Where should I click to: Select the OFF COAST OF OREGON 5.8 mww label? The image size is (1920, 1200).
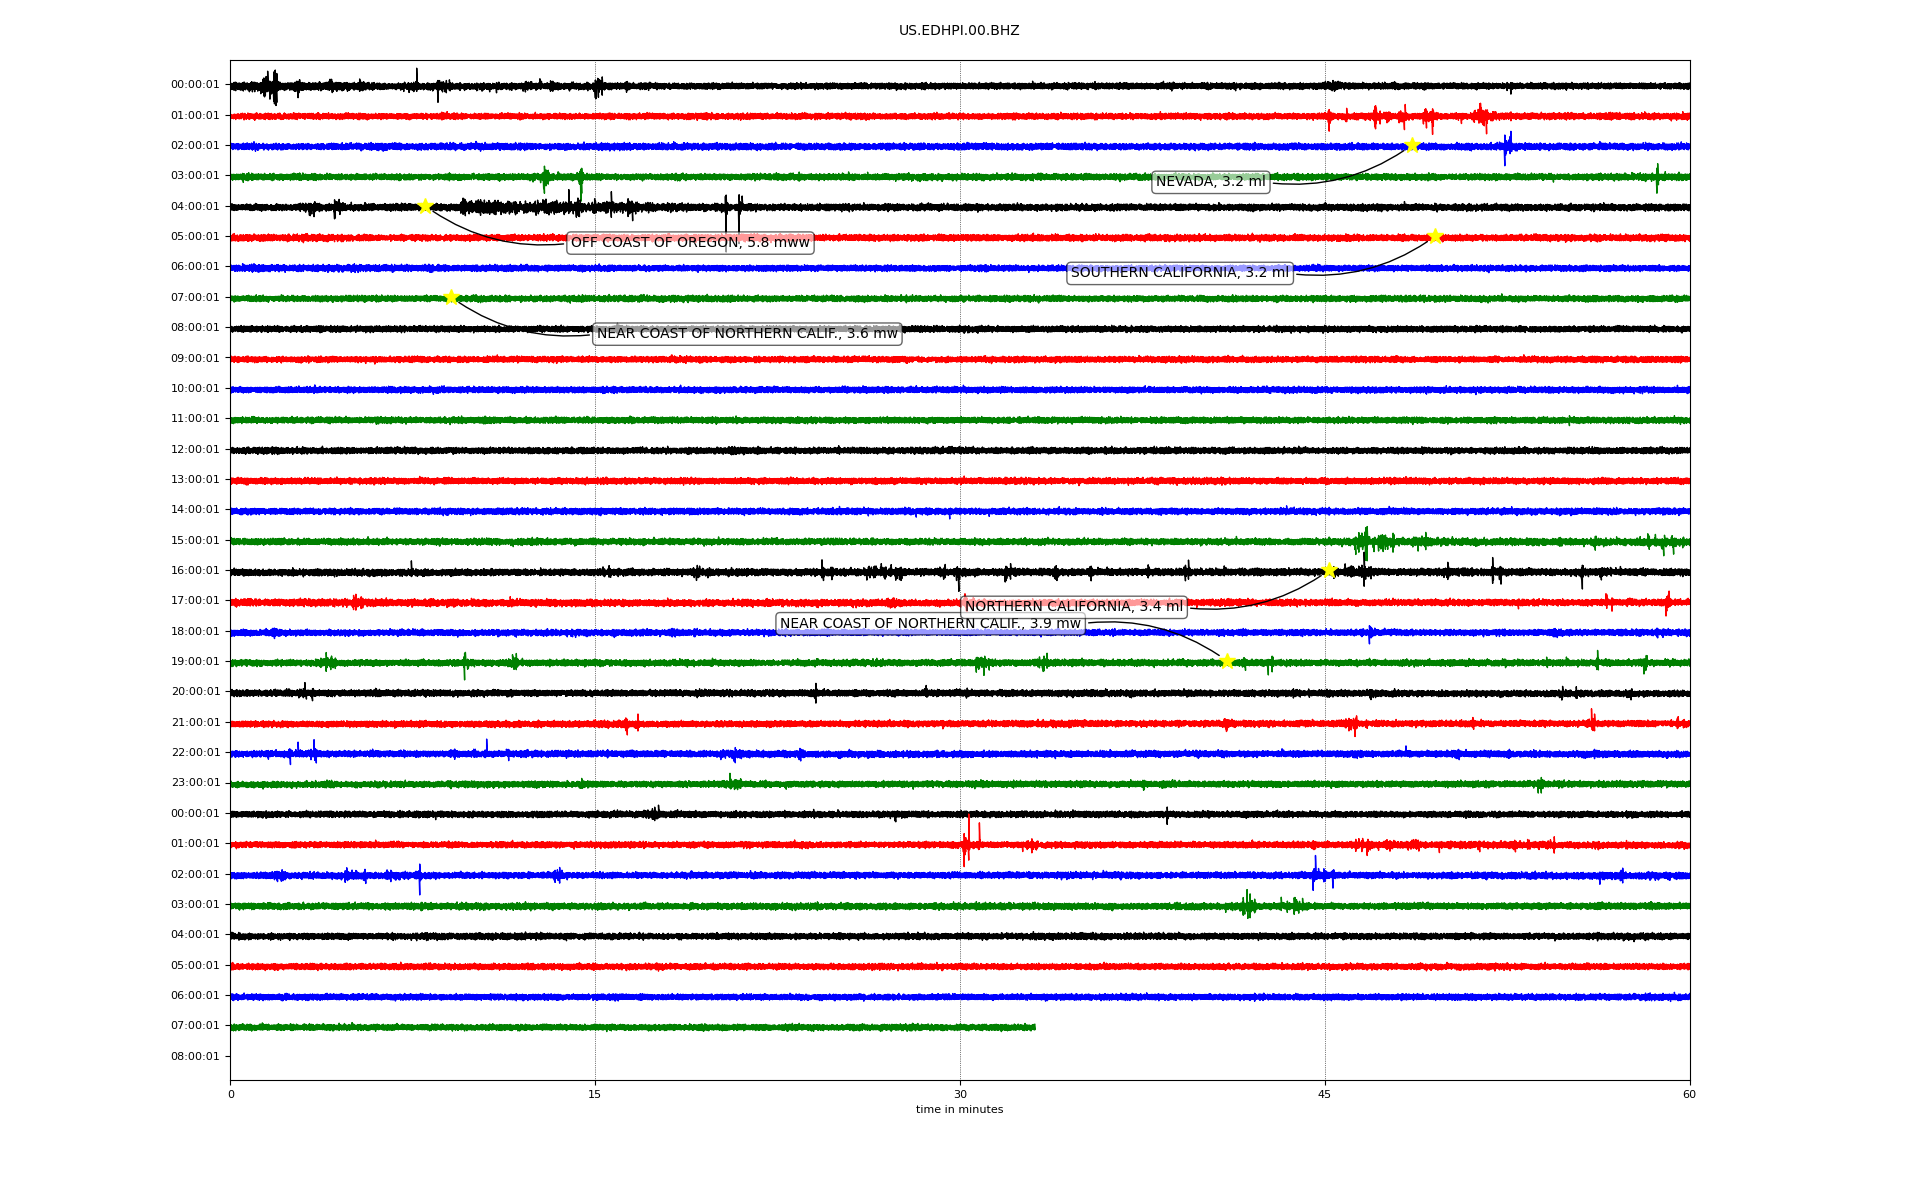(690, 243)
